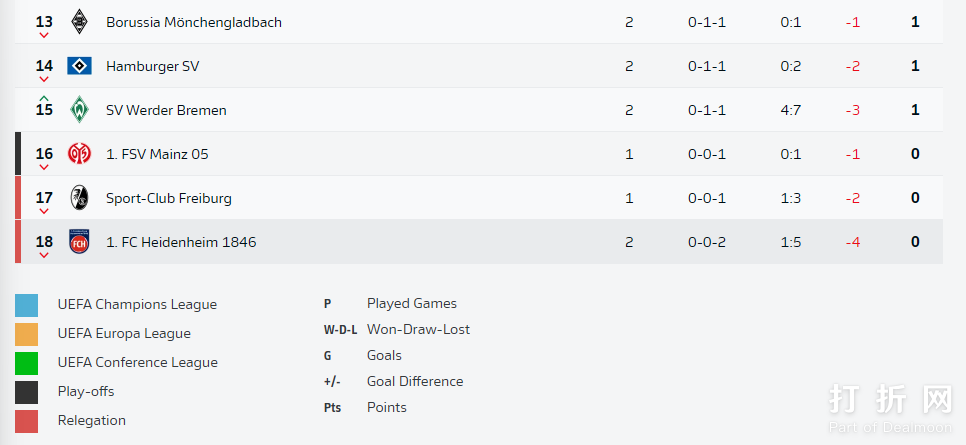
Task: Open the Hamburger SV team page
Action: (x=153, y=66)
